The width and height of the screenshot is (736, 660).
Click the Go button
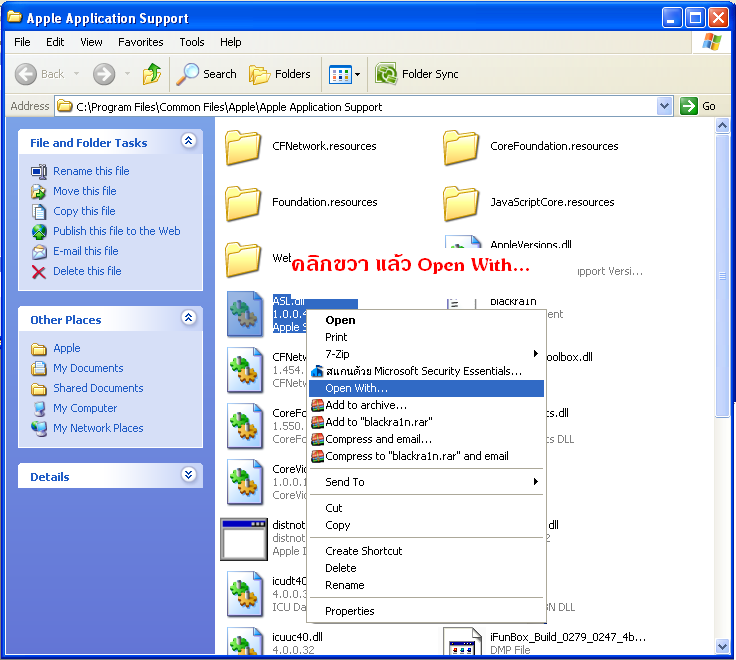[698, 106]
